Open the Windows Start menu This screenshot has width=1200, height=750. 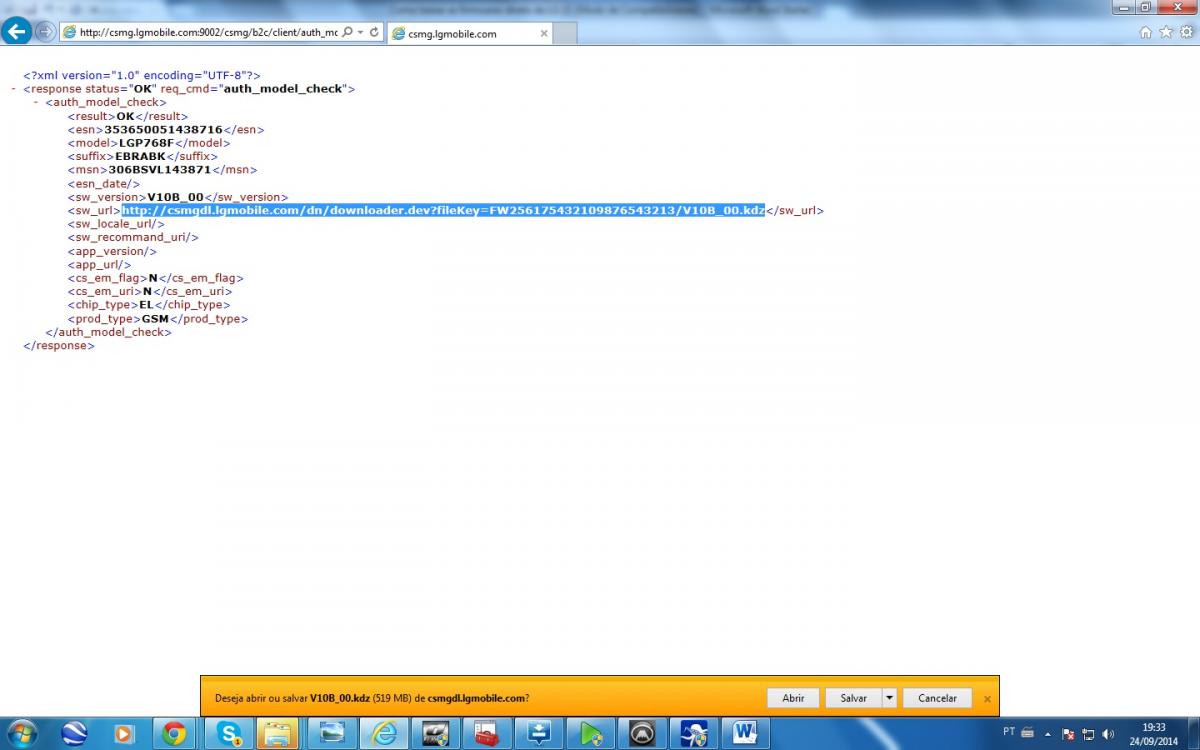(21, 733)
